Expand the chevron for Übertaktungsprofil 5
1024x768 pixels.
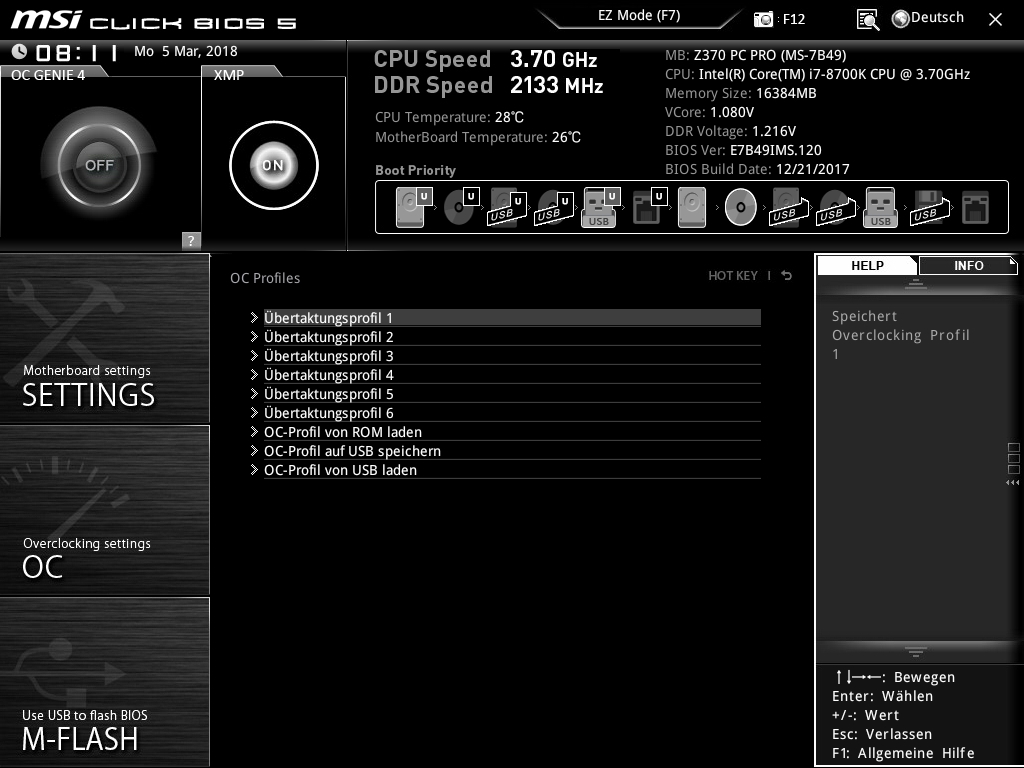(x=254, y=394)
